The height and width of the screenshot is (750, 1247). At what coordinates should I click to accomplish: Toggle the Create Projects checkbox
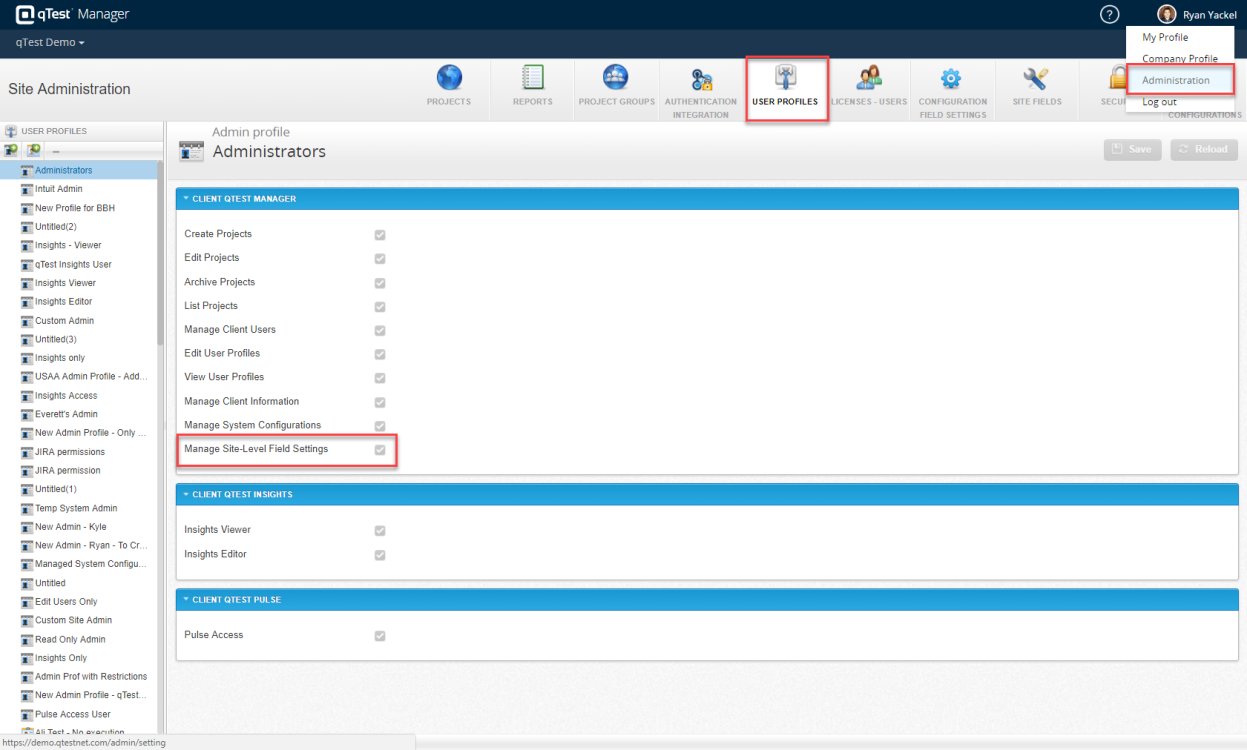point(380,235)
